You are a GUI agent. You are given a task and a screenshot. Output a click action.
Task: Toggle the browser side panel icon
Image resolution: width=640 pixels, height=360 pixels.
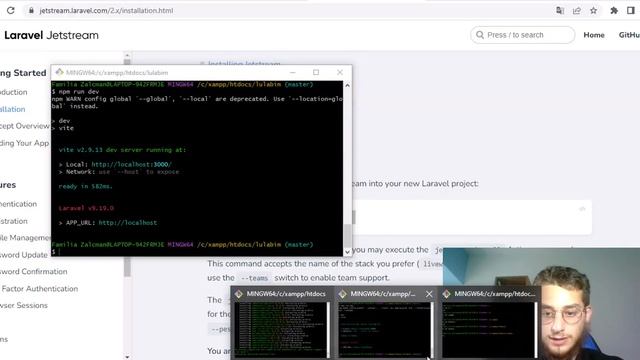pyautogui.click(x=631, y=11)
